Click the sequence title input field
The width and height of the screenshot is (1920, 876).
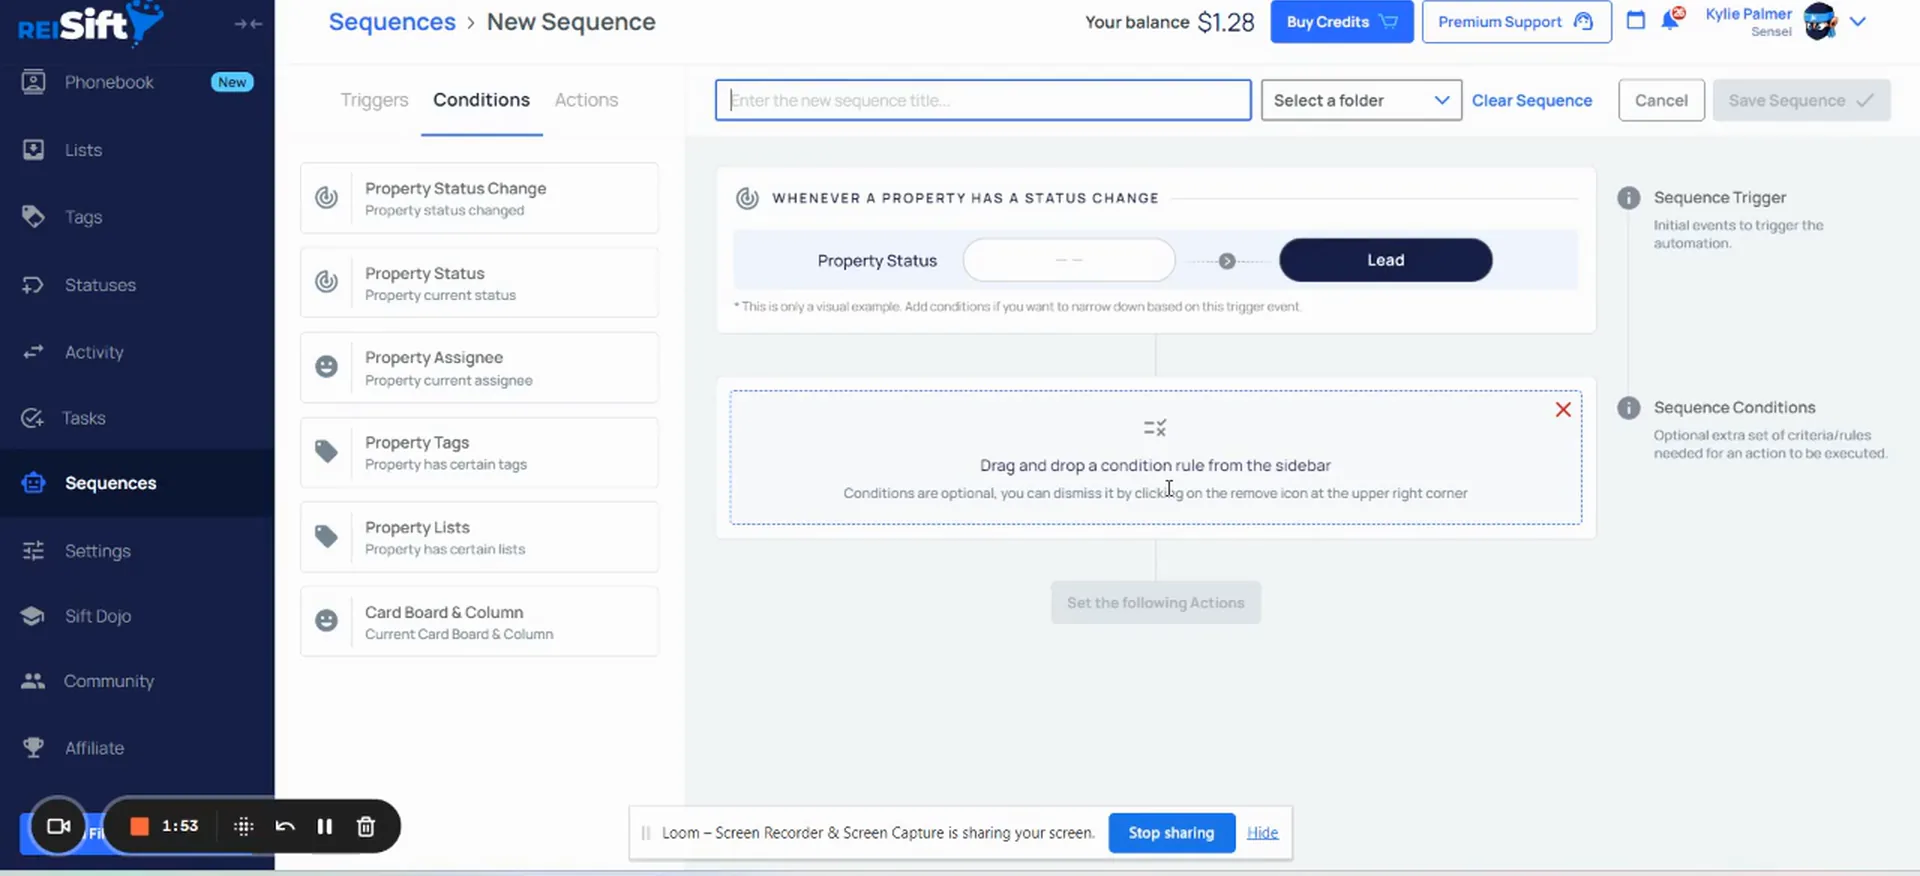pos(983,100)
